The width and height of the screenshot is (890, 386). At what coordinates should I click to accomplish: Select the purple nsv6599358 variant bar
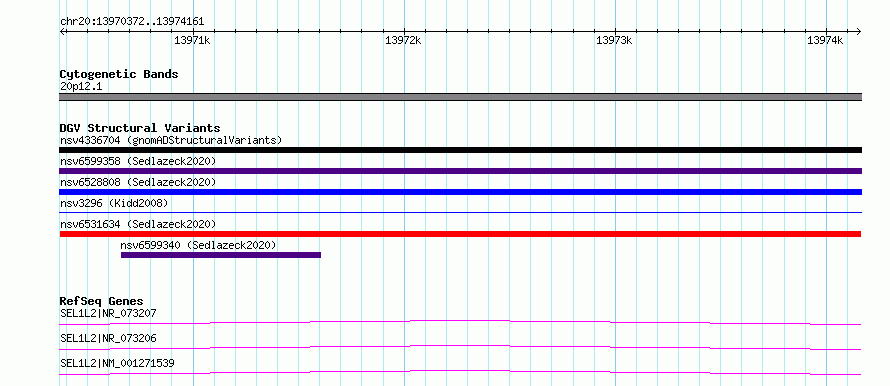(x=460, y=171)
